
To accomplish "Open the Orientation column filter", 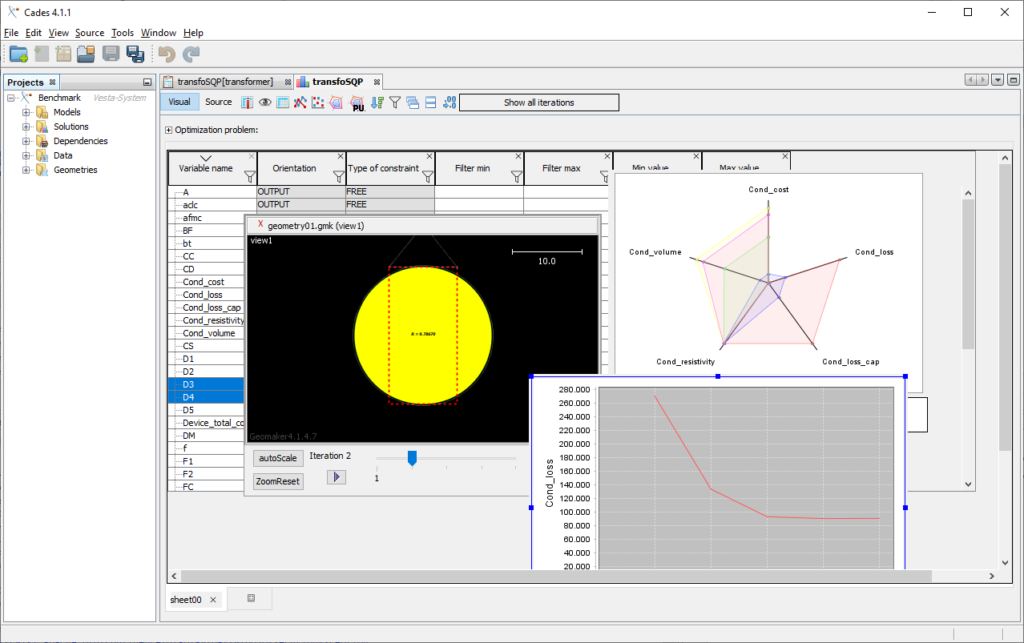I will 338,176.
